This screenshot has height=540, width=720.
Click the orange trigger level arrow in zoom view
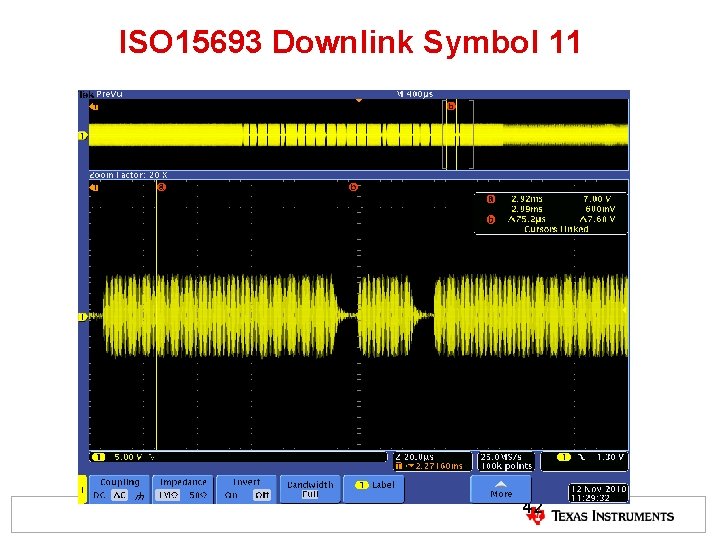click(x=94, y=187)
